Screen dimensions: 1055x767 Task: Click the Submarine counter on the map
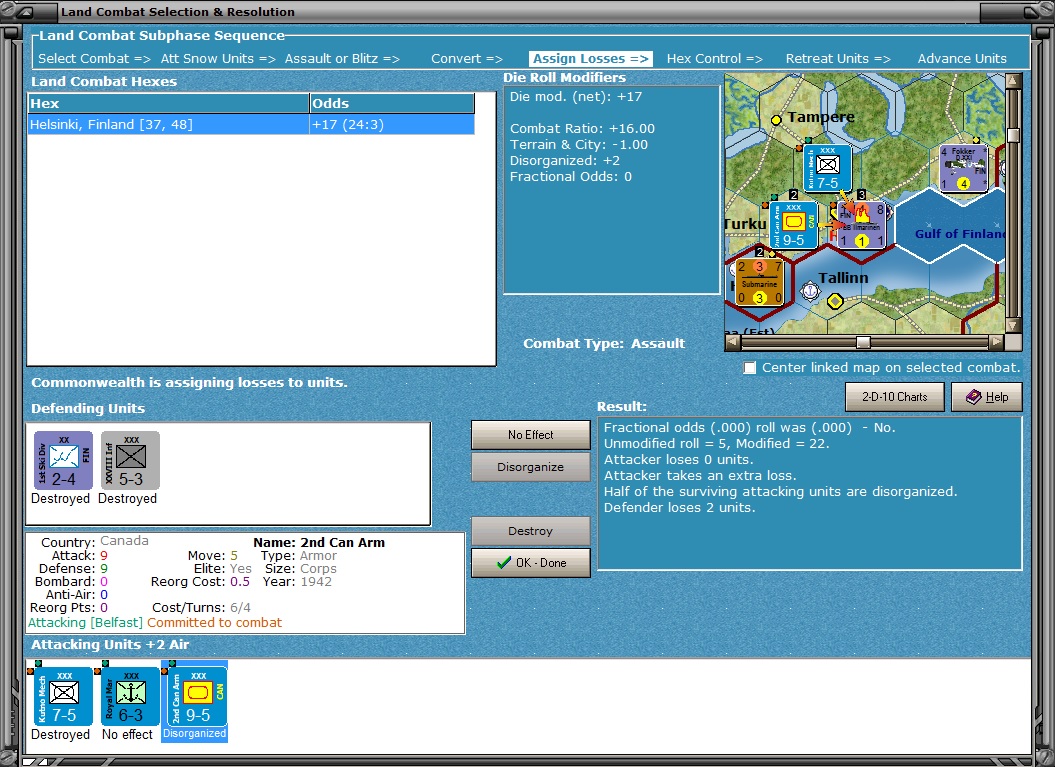point(760,283)
